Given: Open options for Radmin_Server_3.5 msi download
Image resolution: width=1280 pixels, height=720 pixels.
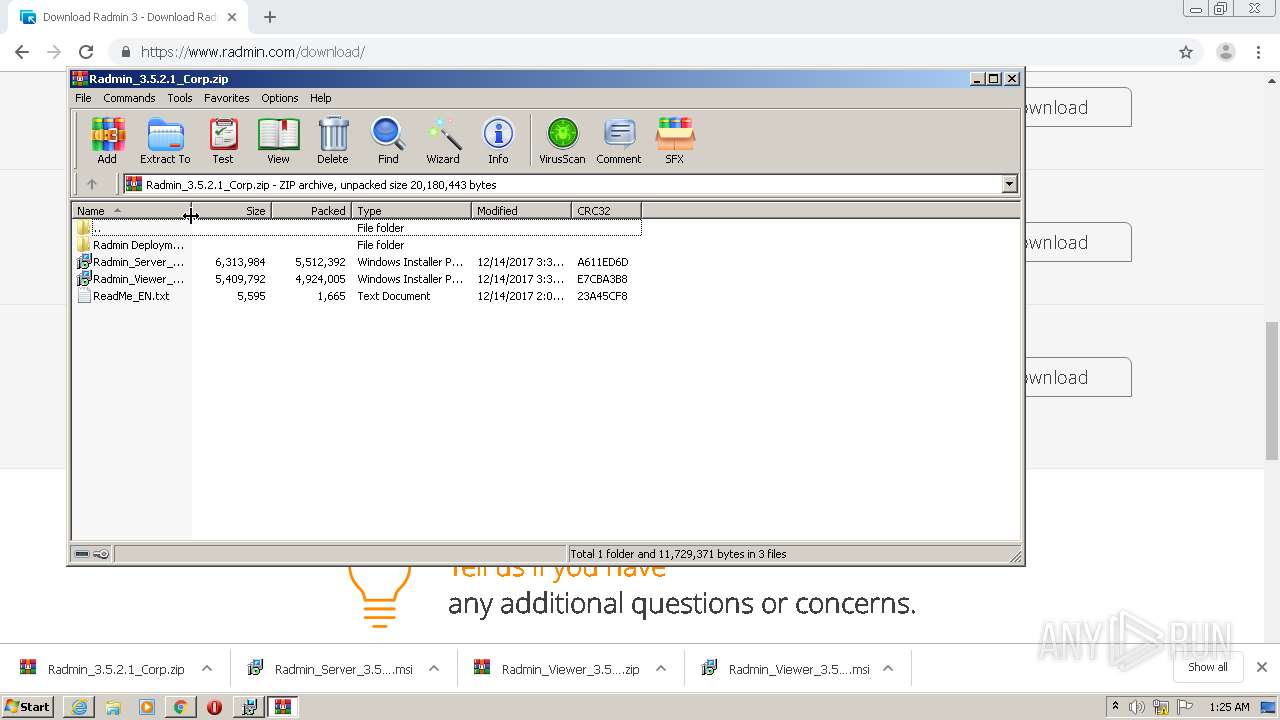Looking at the screenshot, I should coord(434,669).
